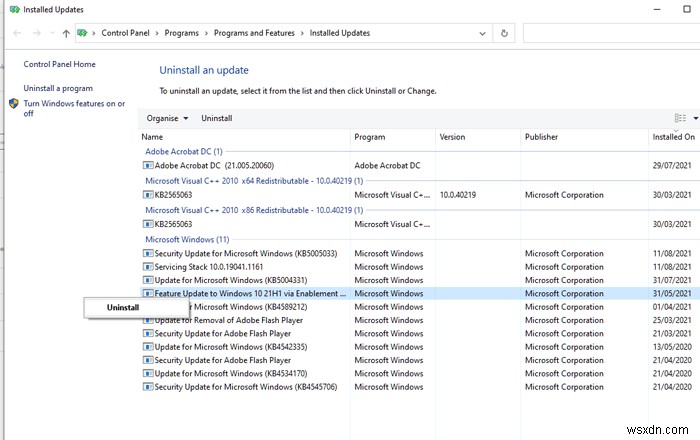
Task: Click Installed Updates title bar icon
Action: tap(15, 9)
